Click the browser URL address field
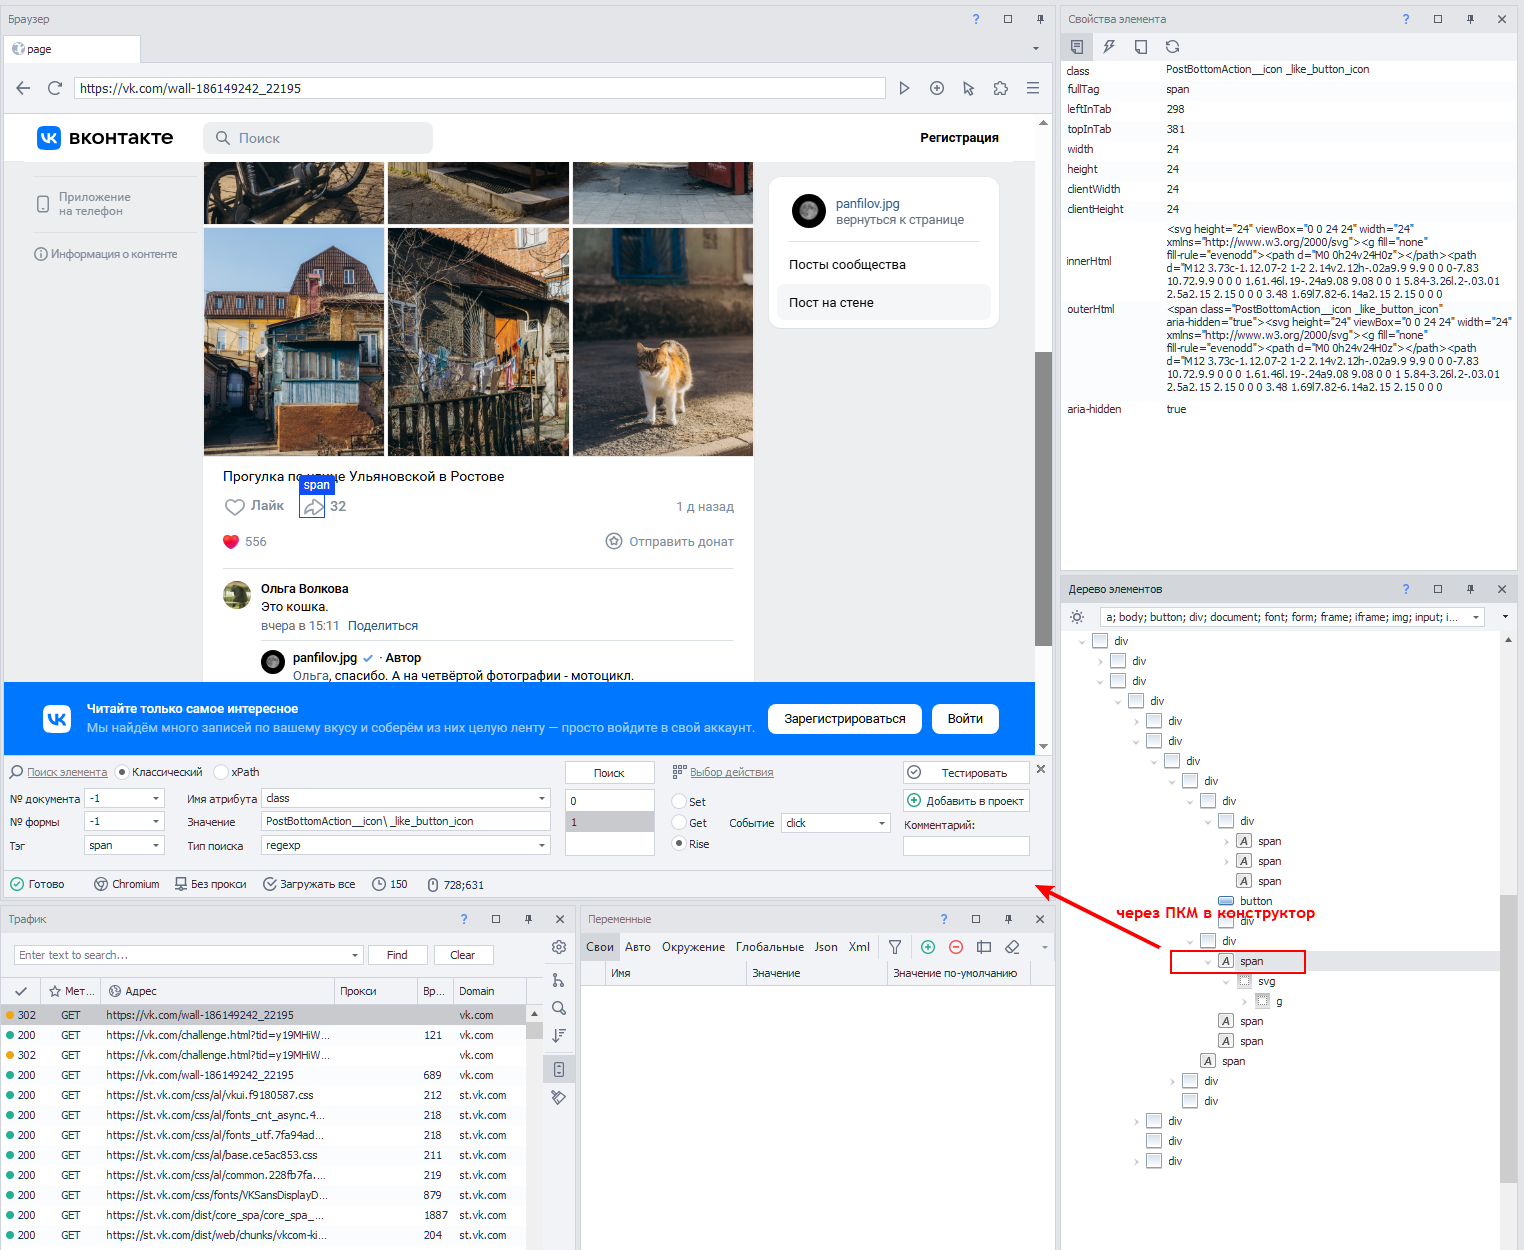1524x1250 pixels. coord(480,88)
